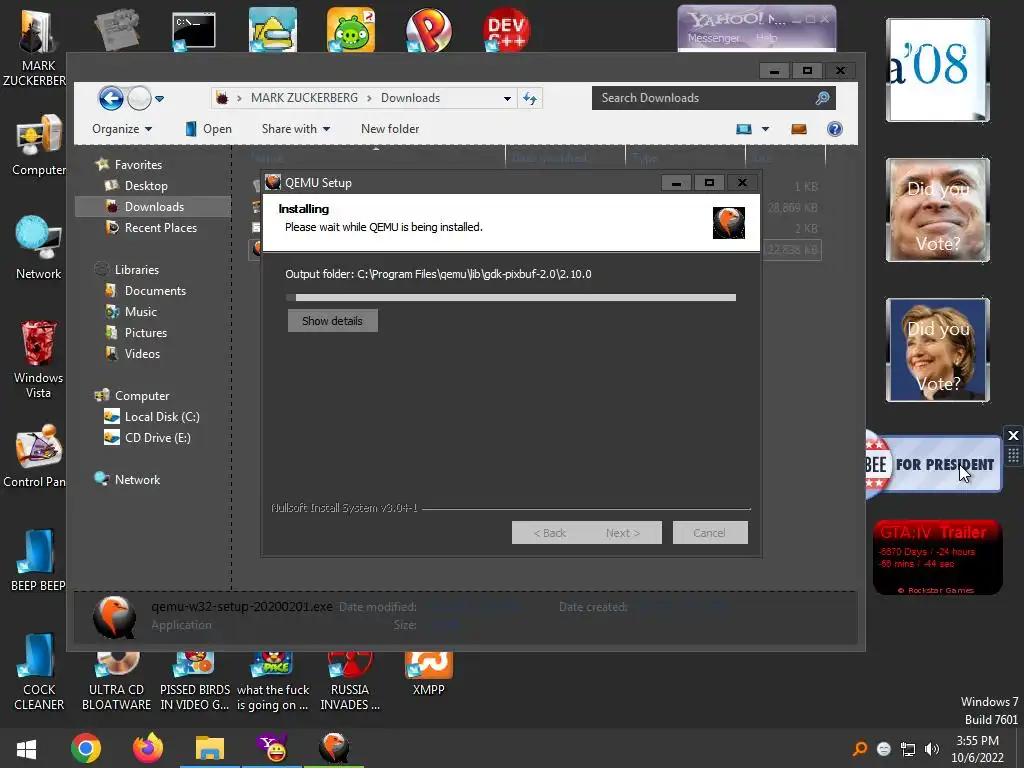Click the Show details button in QEMU Setup
Viewport: 1024px width, 768px height.
[x=332, y=321]
